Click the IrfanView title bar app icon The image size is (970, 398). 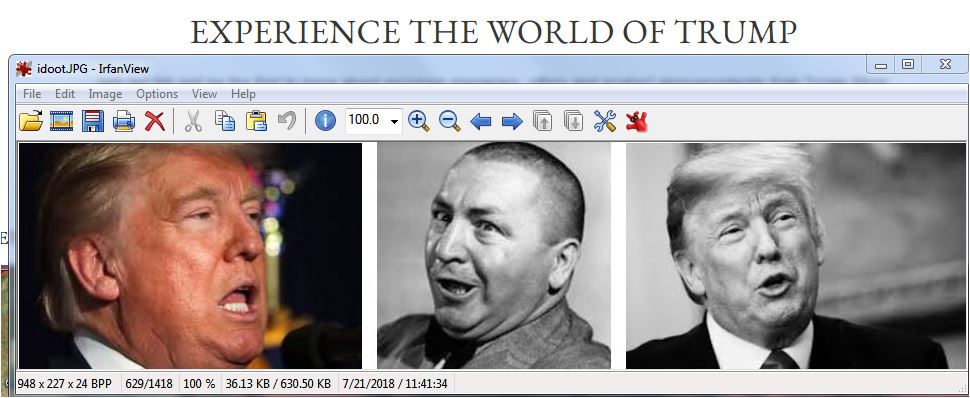24,69
